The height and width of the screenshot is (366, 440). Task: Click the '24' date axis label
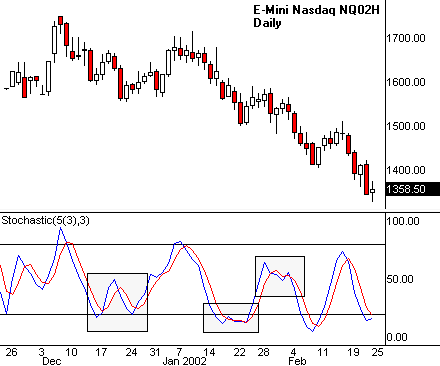[131, 352]
